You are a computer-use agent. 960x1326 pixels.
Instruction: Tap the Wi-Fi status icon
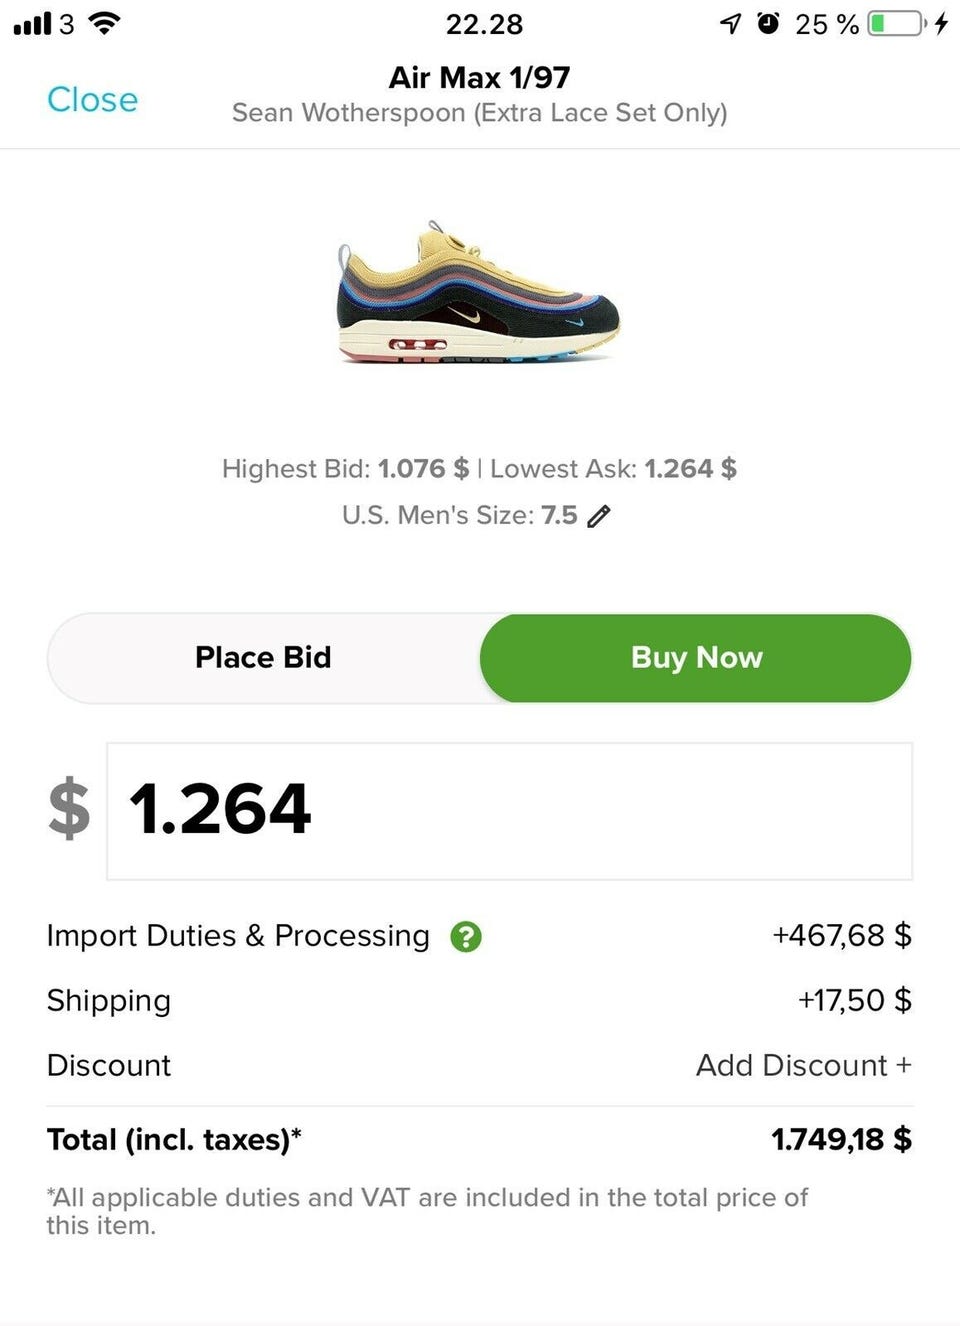point(104,23)
